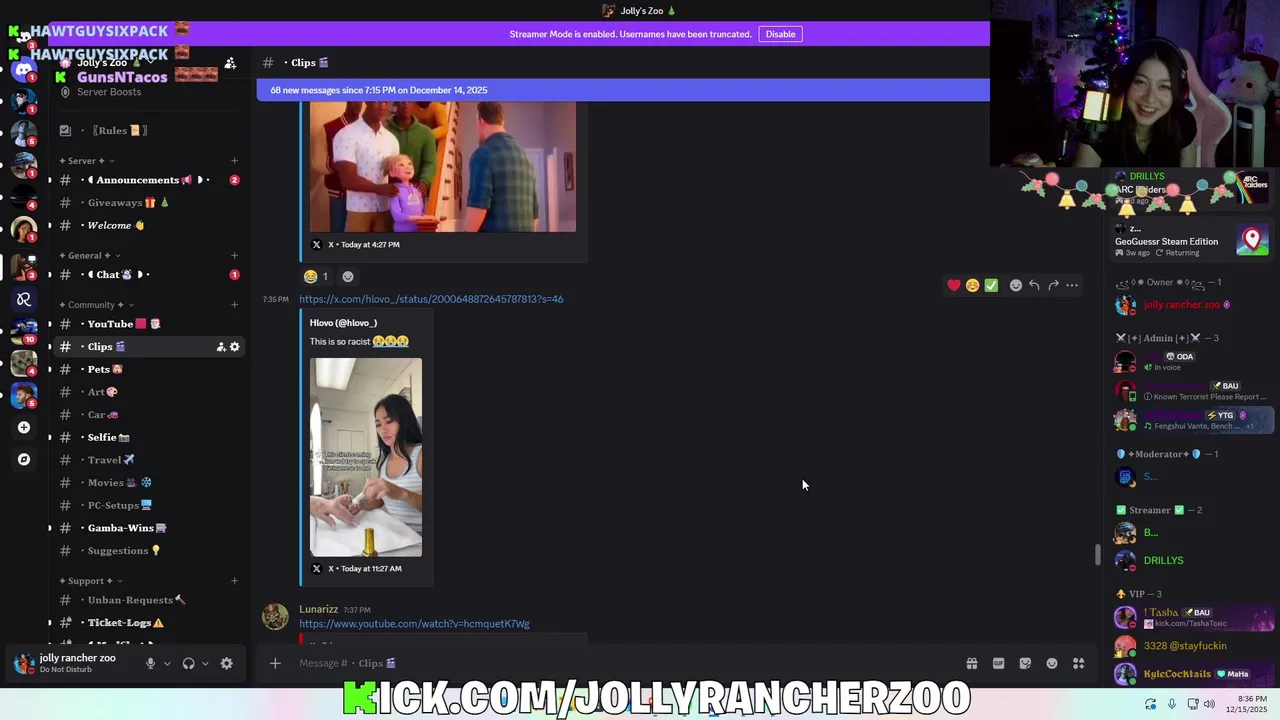Click Disable on Streamer Mode banner
Image resolution: width=1280 pixels, height=720 pixels.
[x=780, y=34]
